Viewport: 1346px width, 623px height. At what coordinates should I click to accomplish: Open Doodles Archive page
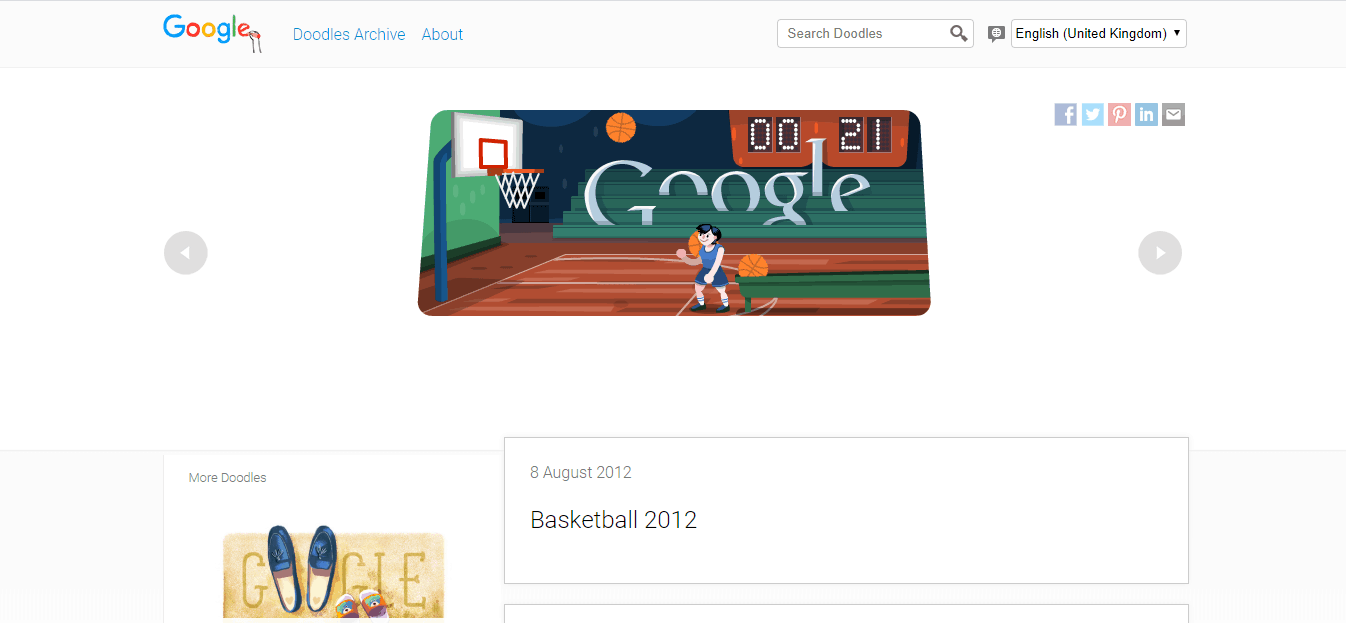coord(349,34)
